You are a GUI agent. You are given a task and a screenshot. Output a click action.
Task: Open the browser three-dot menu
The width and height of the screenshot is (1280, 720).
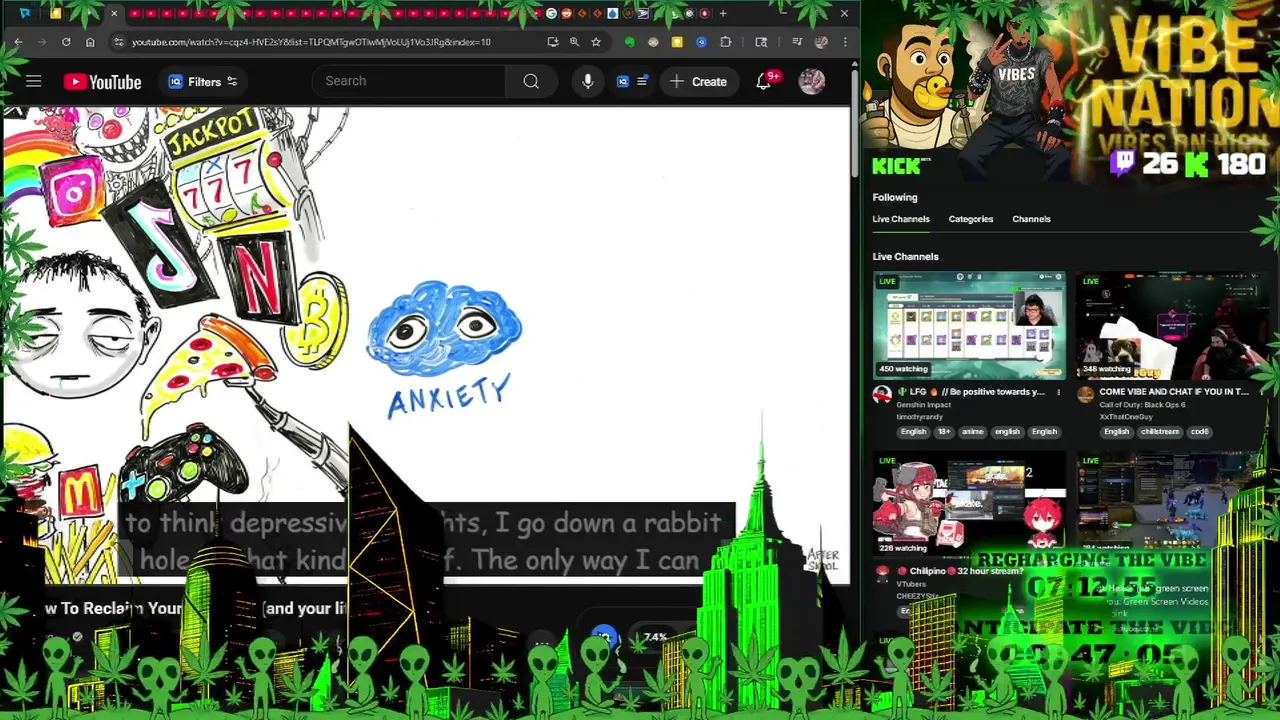tap(845, 42)
